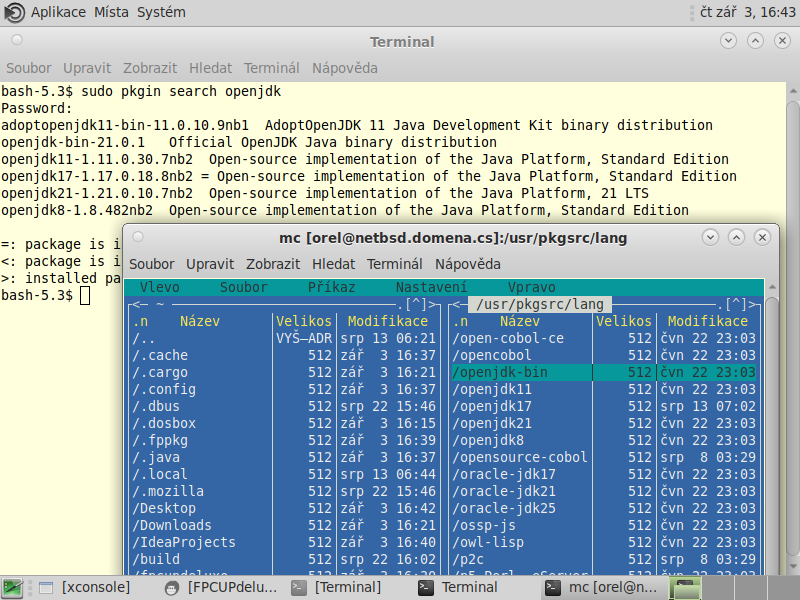
Task: Open the Místa panel menu
Action: (111, 12)
